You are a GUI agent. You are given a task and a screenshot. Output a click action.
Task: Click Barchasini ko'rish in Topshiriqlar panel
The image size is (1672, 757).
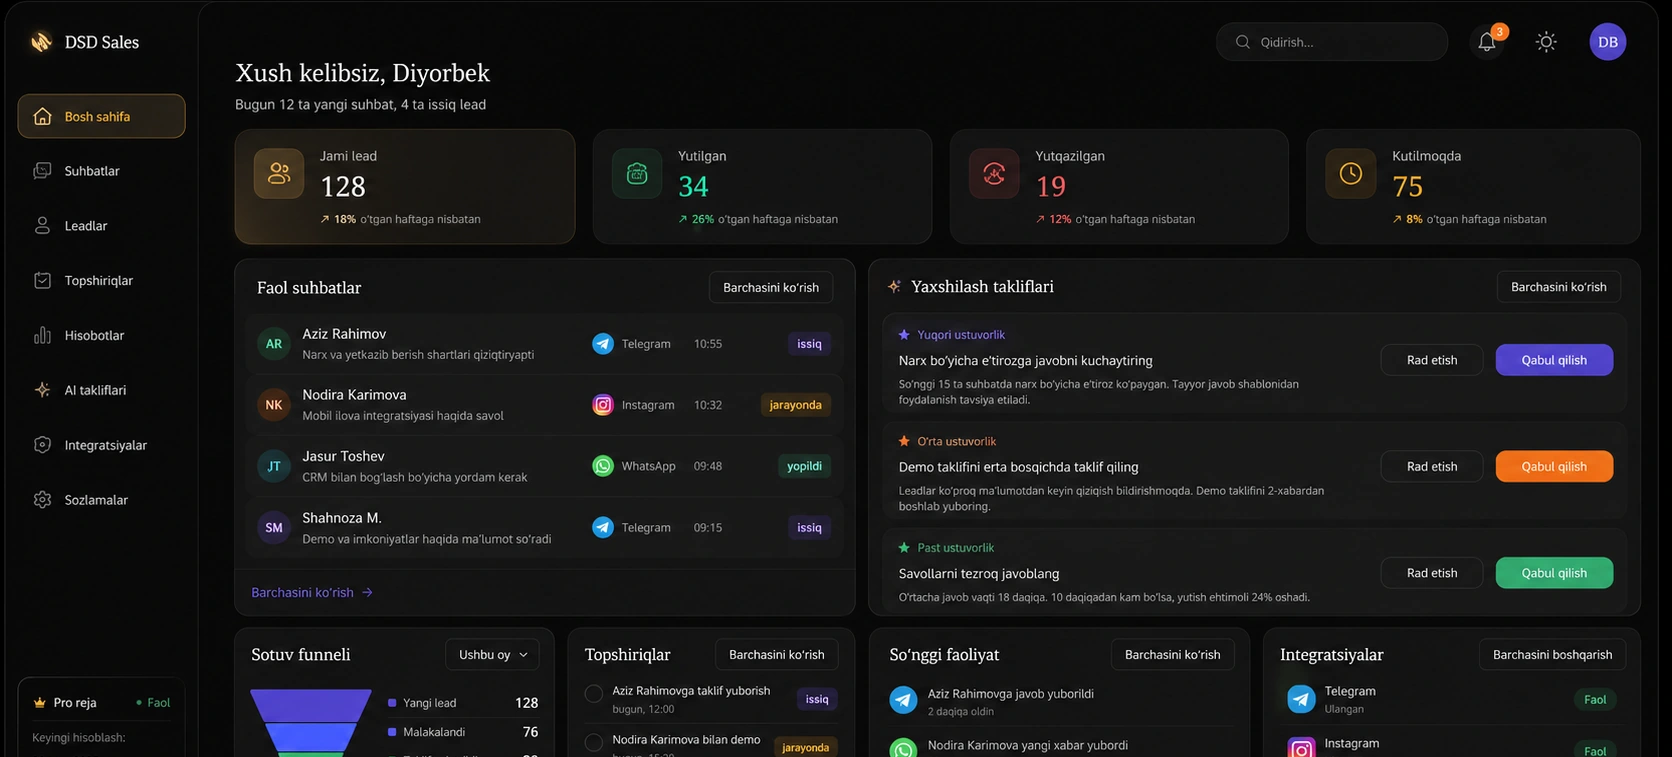point(777,655)
